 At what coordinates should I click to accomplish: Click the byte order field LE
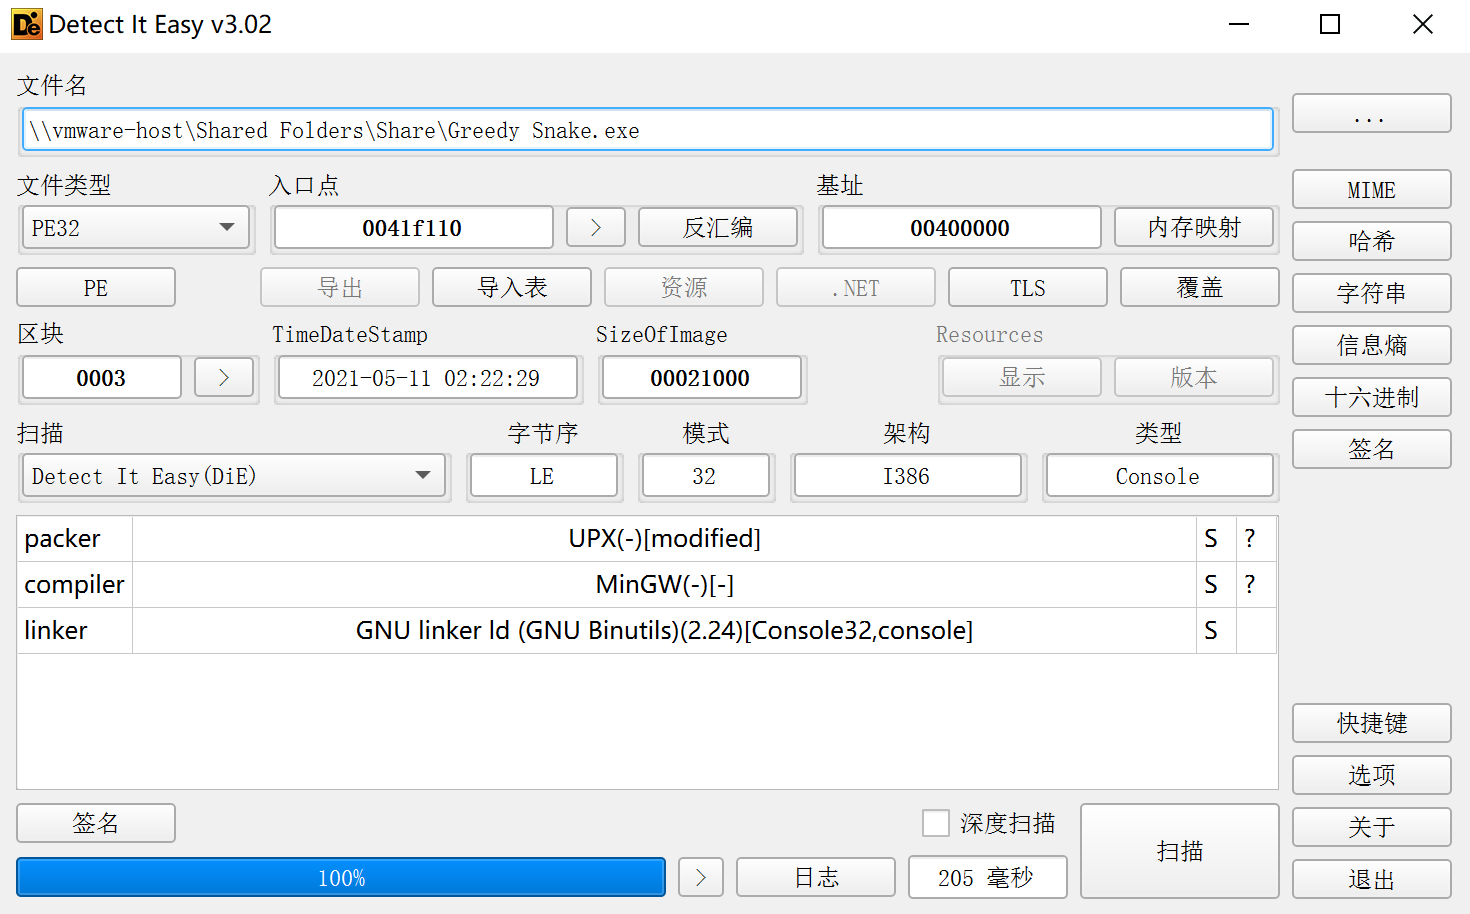point(543,476)
